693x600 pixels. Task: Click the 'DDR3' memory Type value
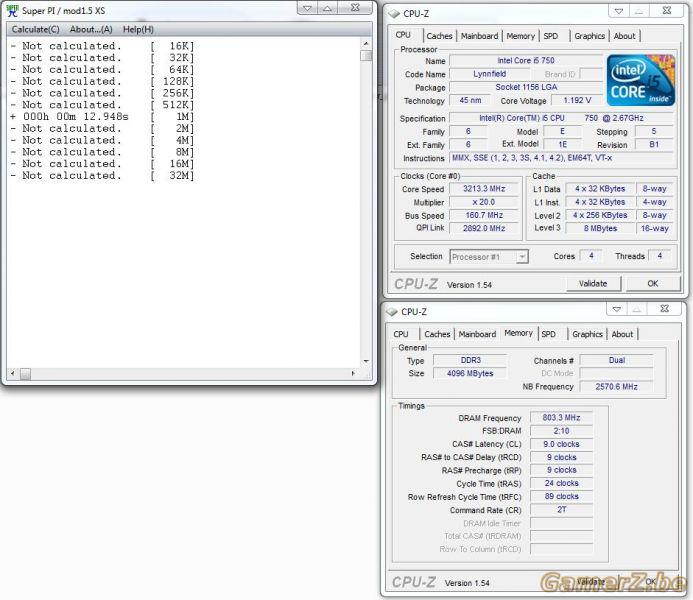(x=470, y=360)
